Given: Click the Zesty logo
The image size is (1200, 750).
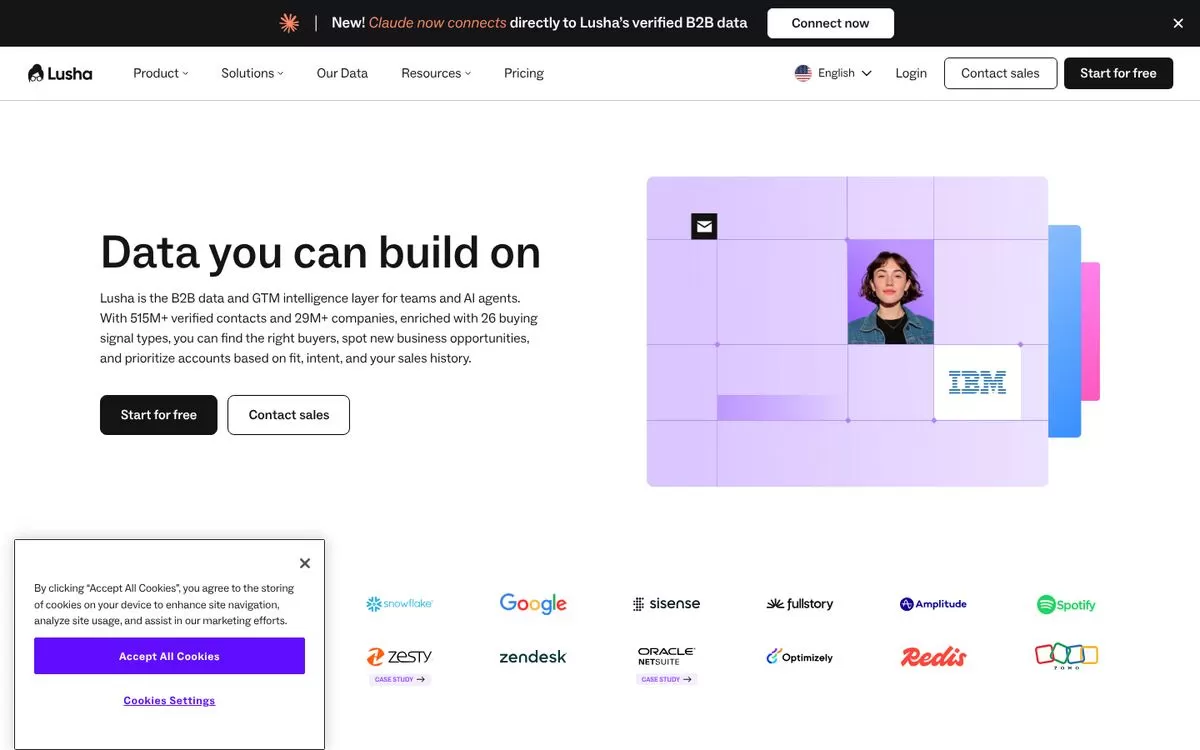Looking at the screenshot, I should click(399, 657).
